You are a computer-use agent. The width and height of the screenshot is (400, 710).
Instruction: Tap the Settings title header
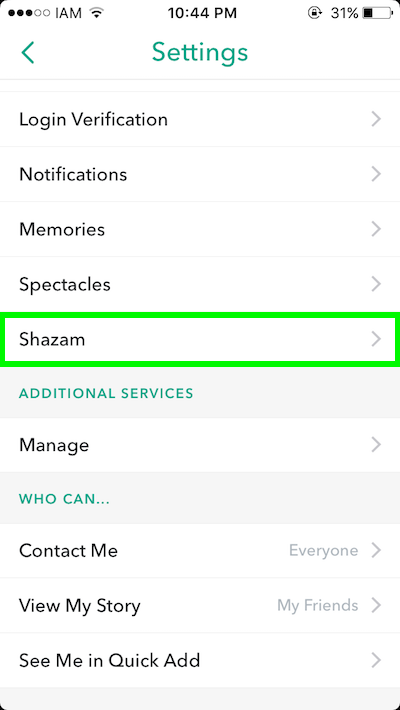[200, 53]
